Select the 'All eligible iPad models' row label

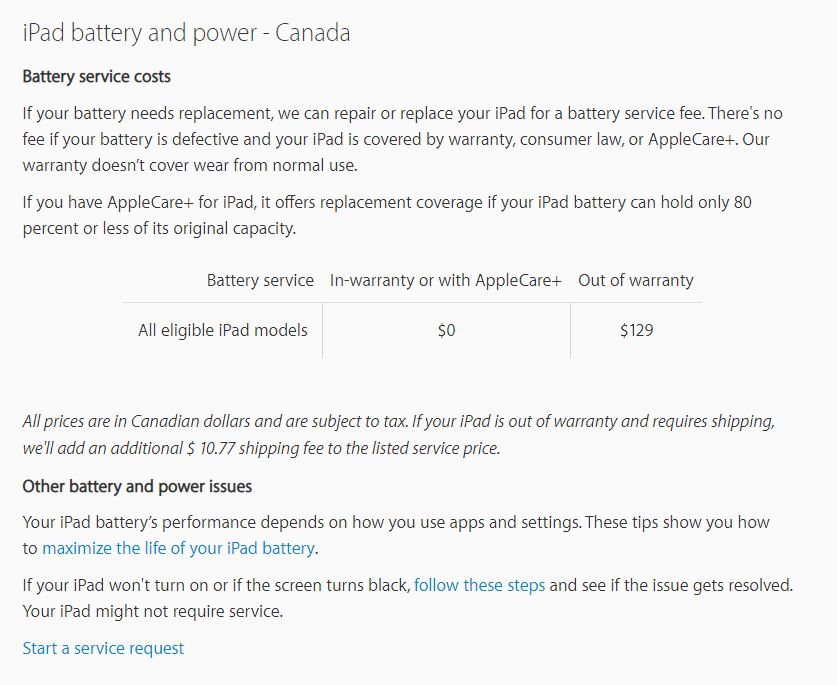click(x=223, y=330)
